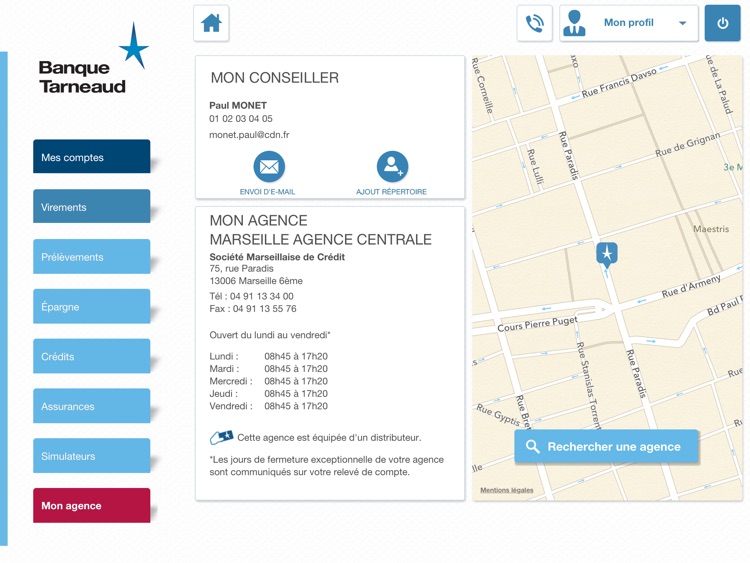The height and width of the screenshot is (563, 750).
Task: Click Rue Francis Davso label on map
Action: tap(619, 84)
